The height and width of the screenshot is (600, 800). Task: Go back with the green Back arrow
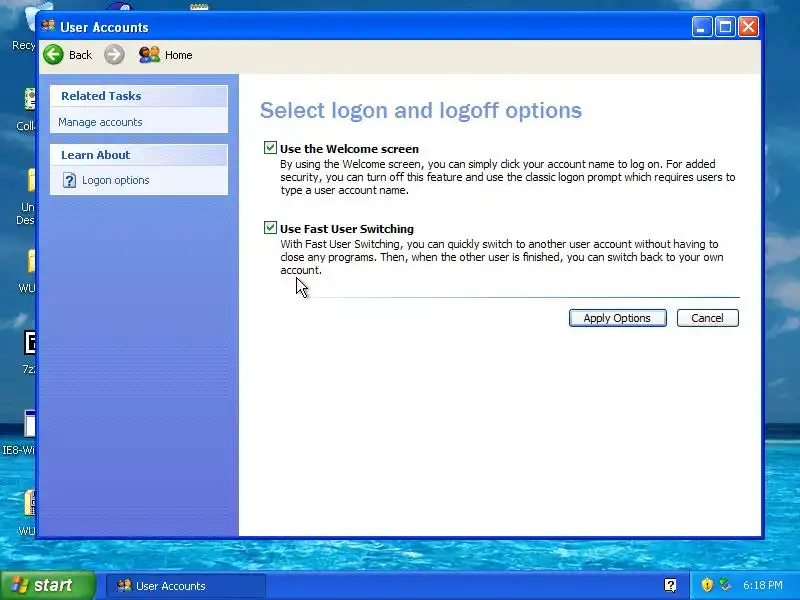point(53,55)
